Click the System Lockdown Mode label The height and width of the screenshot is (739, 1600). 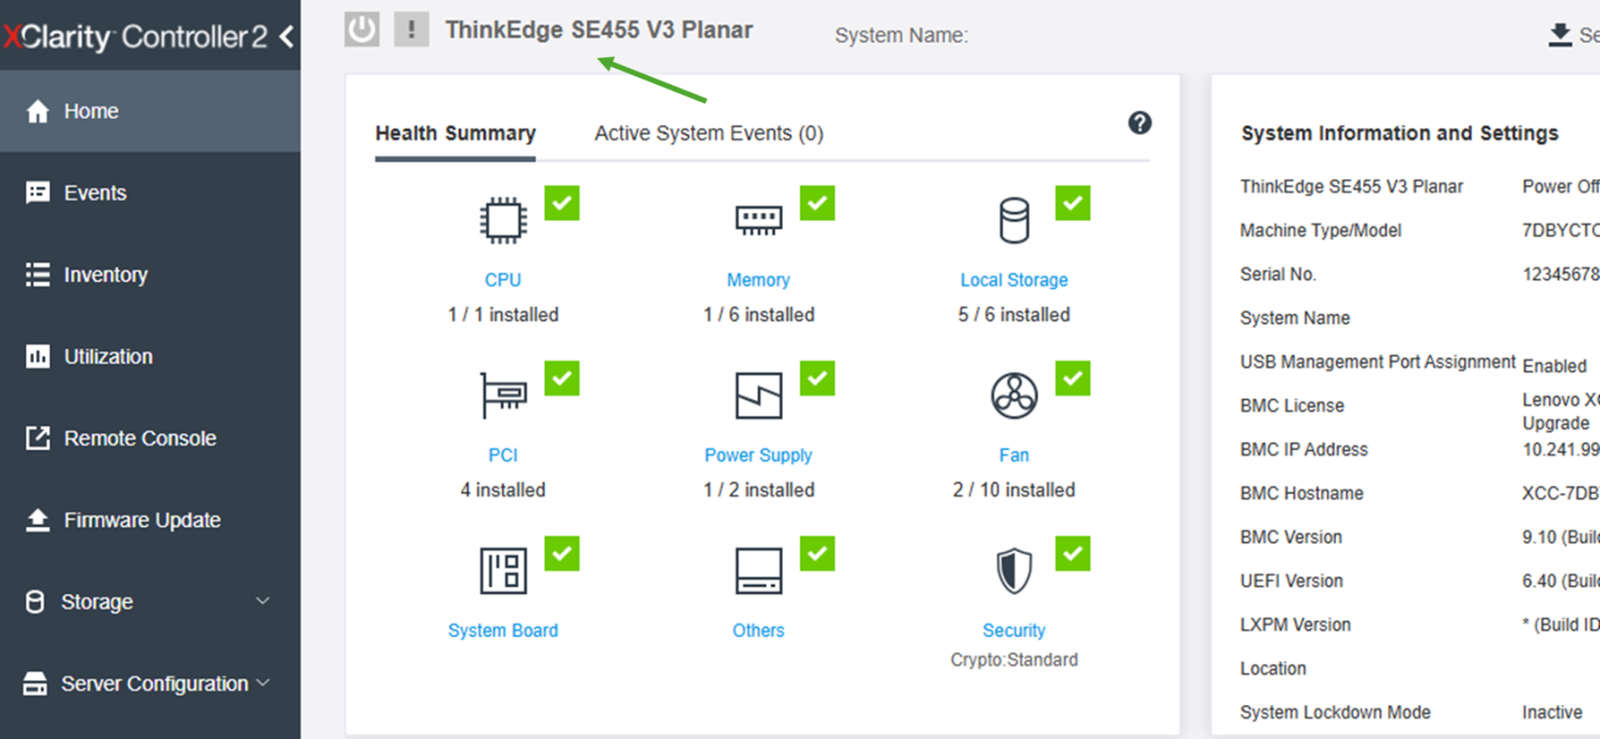1335,712
